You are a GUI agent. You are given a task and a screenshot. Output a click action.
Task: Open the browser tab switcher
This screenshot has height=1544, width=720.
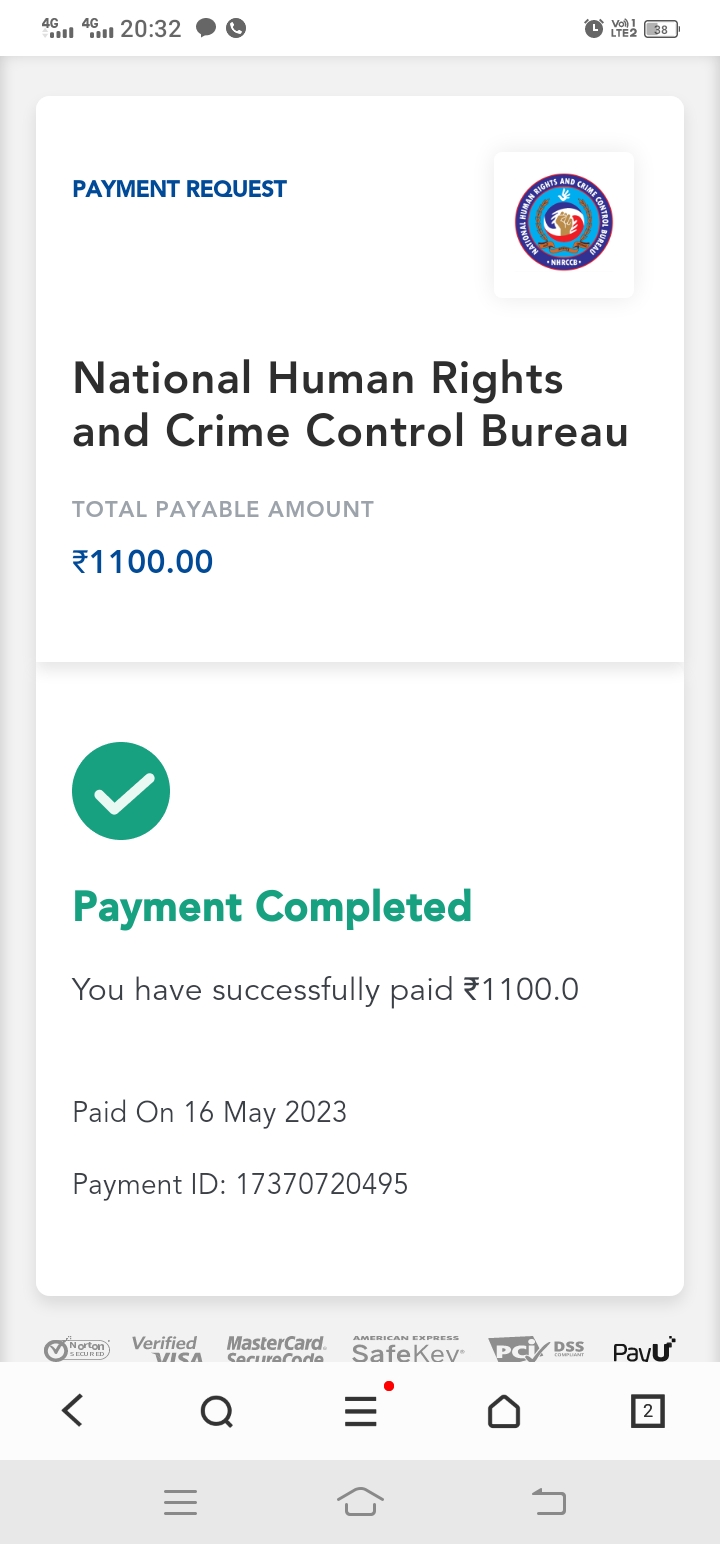click(648, 1411)
